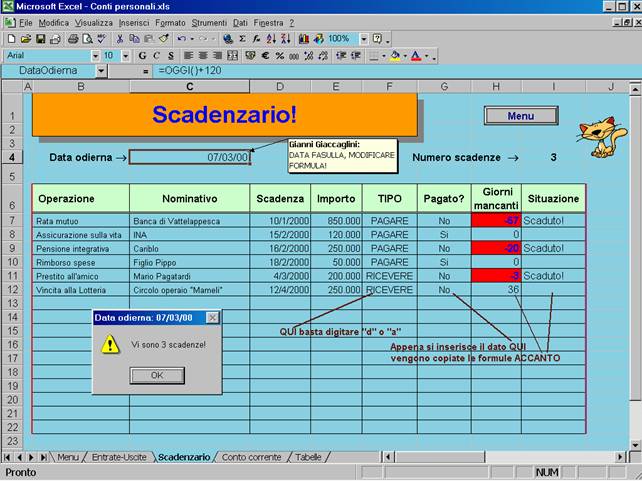Toggle italic formatting with C button
642x481 pixels.
156,56
